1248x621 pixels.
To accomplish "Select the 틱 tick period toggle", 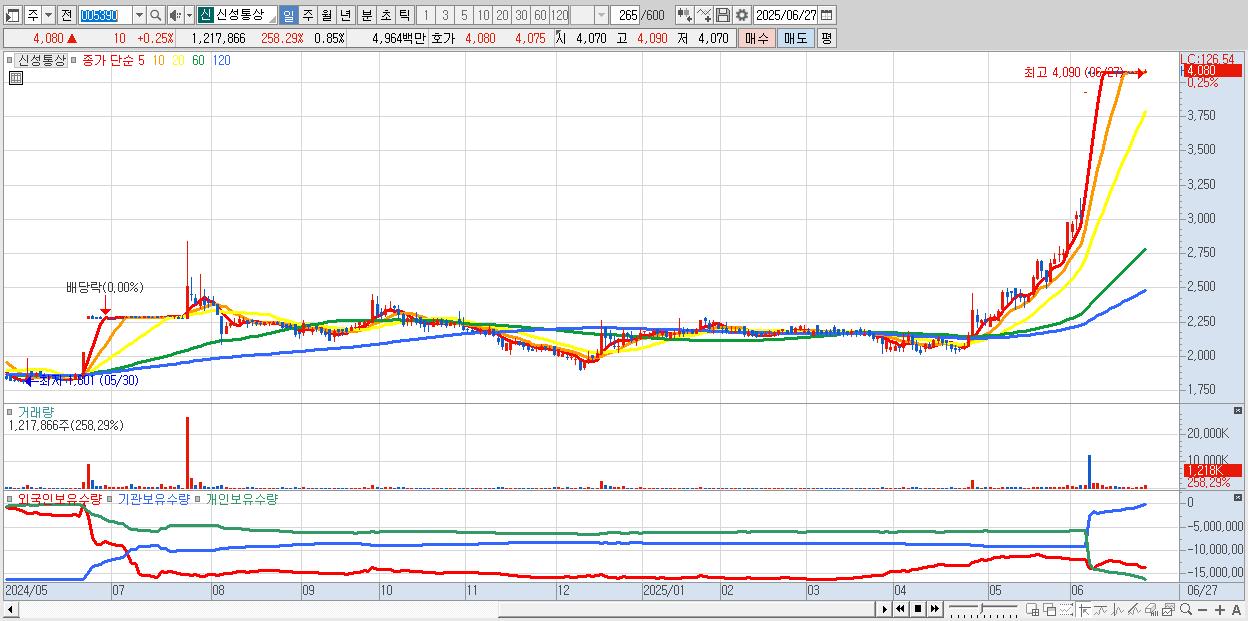I will (x=404, y=15).
